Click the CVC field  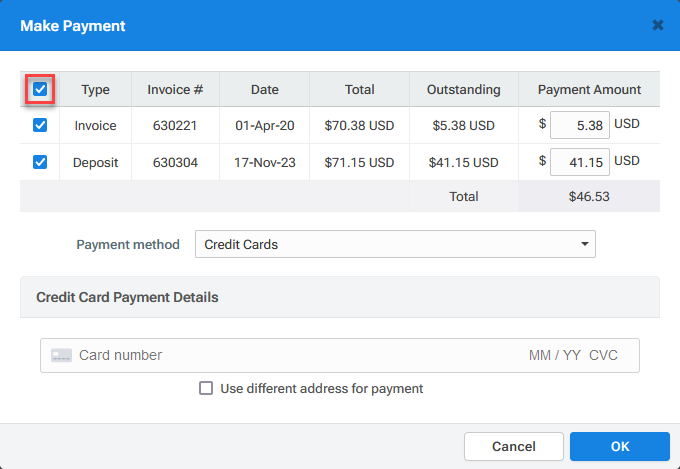coord(603,355)
